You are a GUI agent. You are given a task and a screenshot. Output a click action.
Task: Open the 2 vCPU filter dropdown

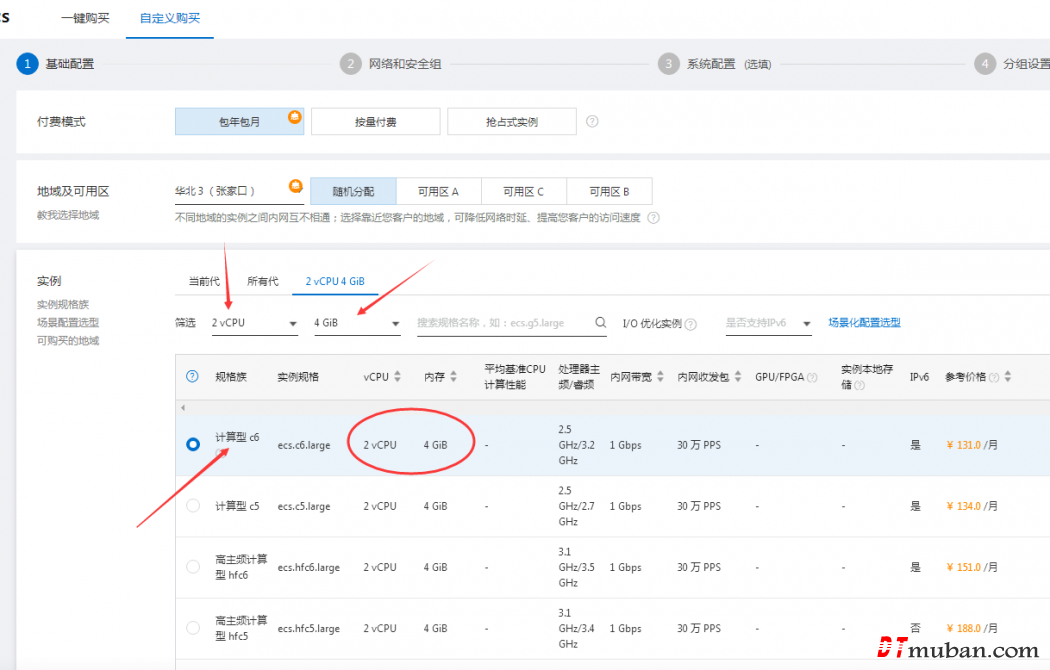point(254,323)
